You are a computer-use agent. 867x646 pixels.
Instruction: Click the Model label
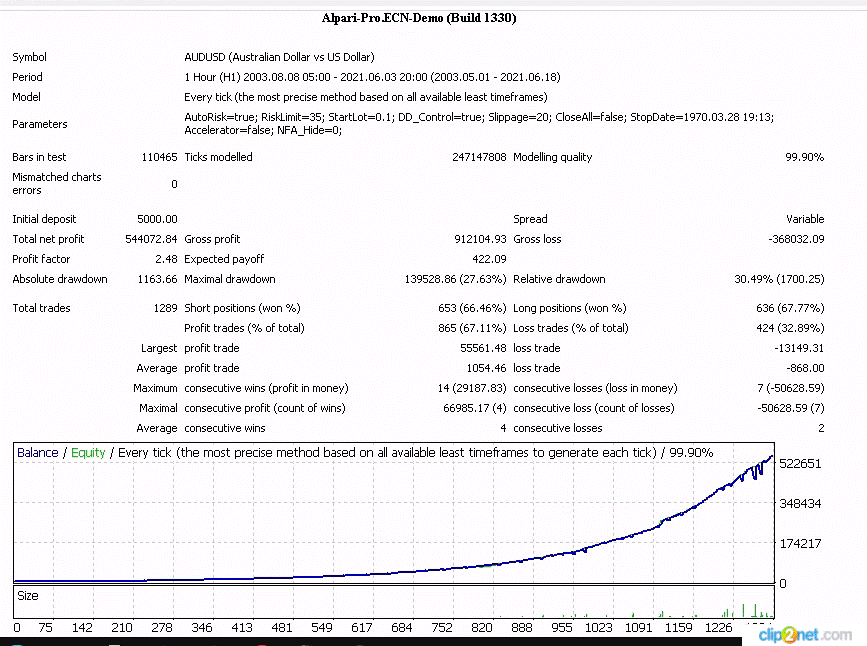(26, 97)
